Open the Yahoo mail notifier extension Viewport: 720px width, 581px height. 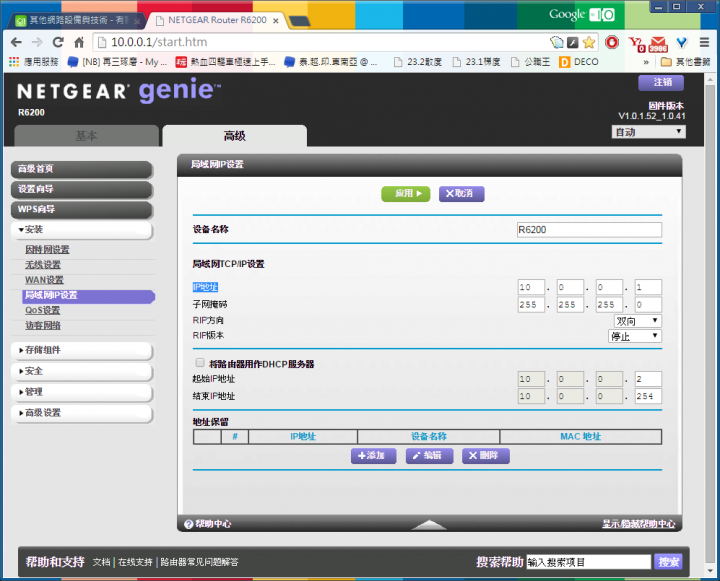[x=637, y=44]
